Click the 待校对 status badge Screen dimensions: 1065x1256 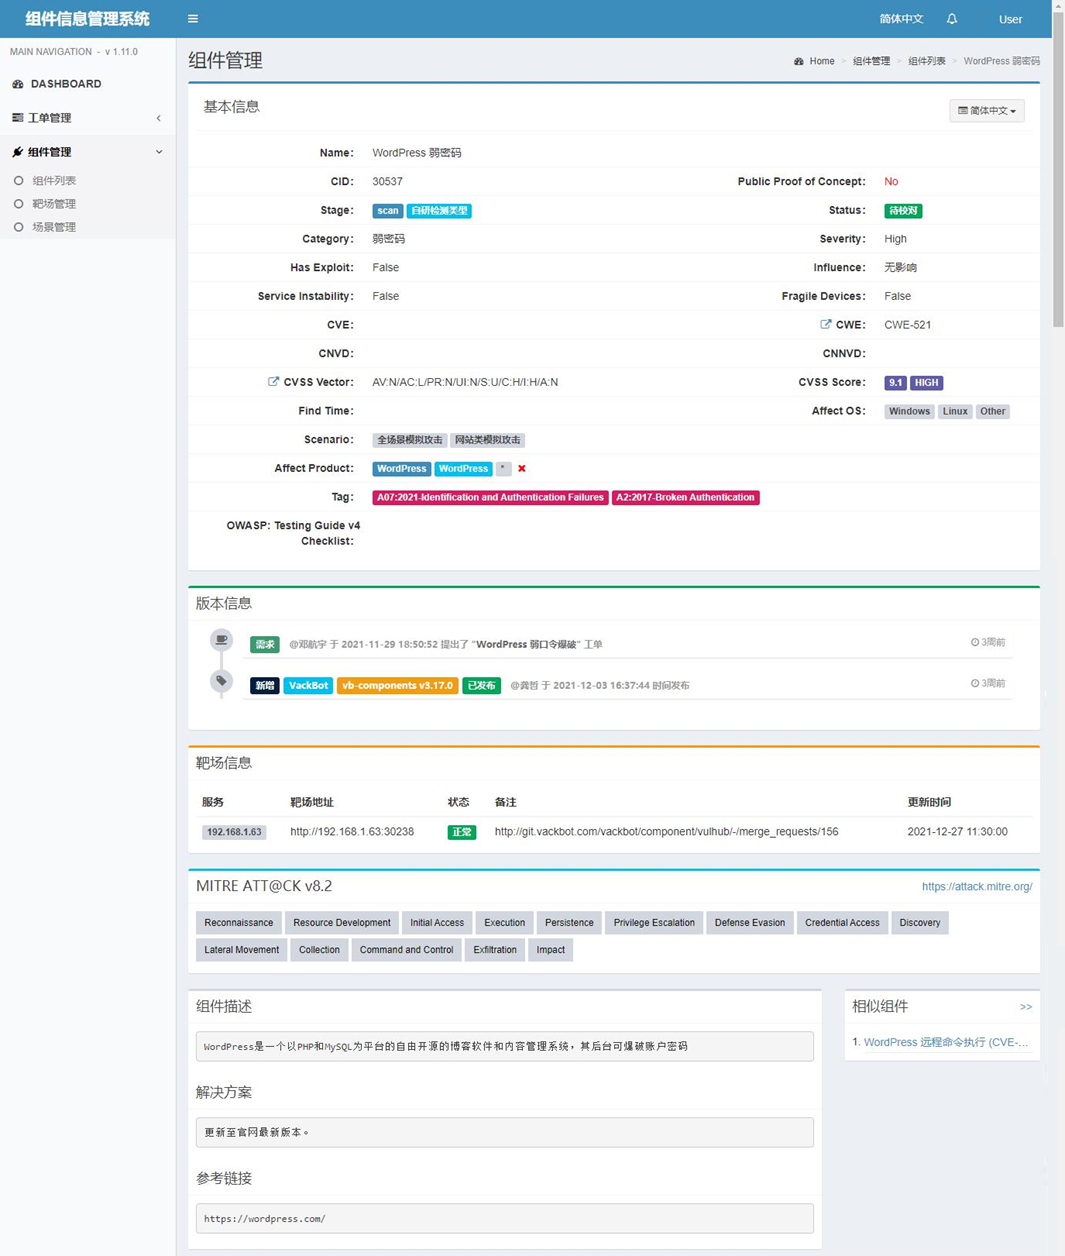click(903, 211)
